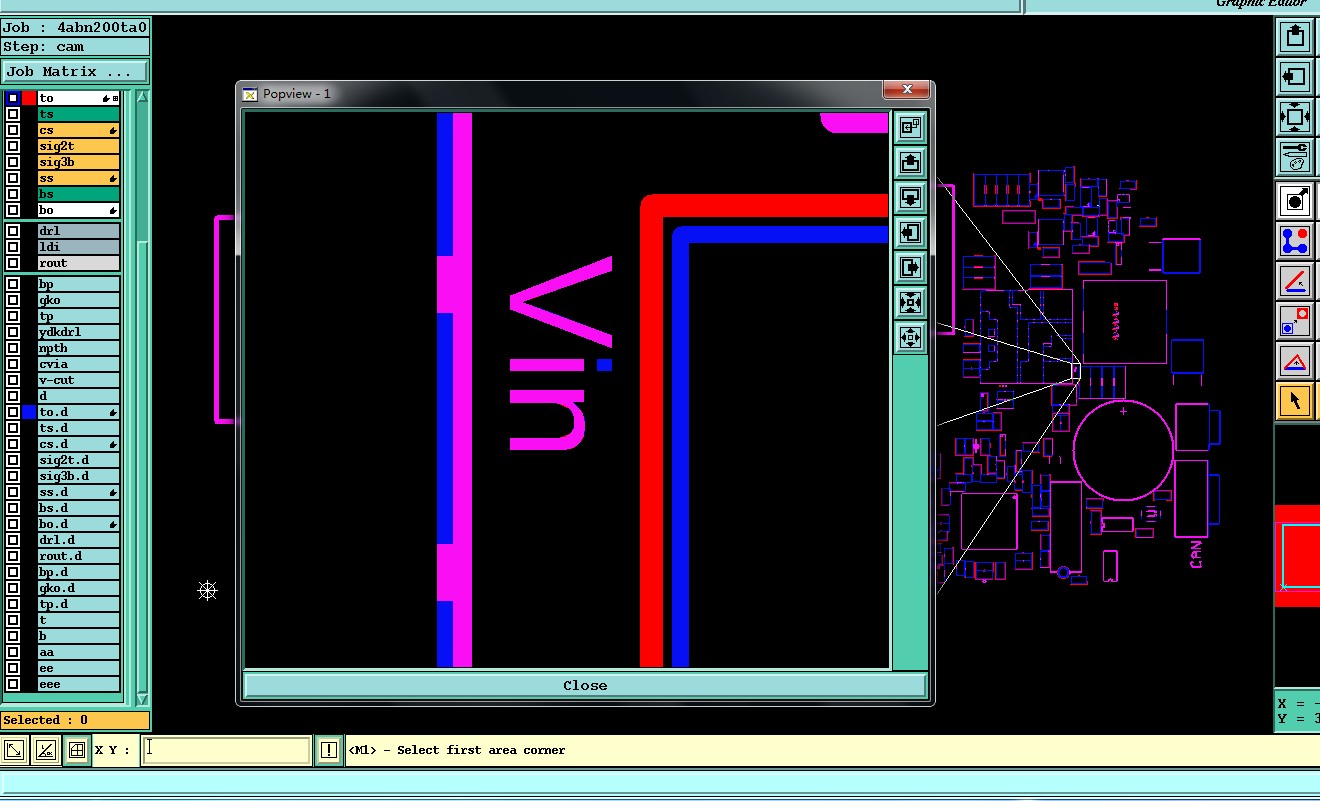
Task: Select the aa layer name
Action: pos(79,652)
